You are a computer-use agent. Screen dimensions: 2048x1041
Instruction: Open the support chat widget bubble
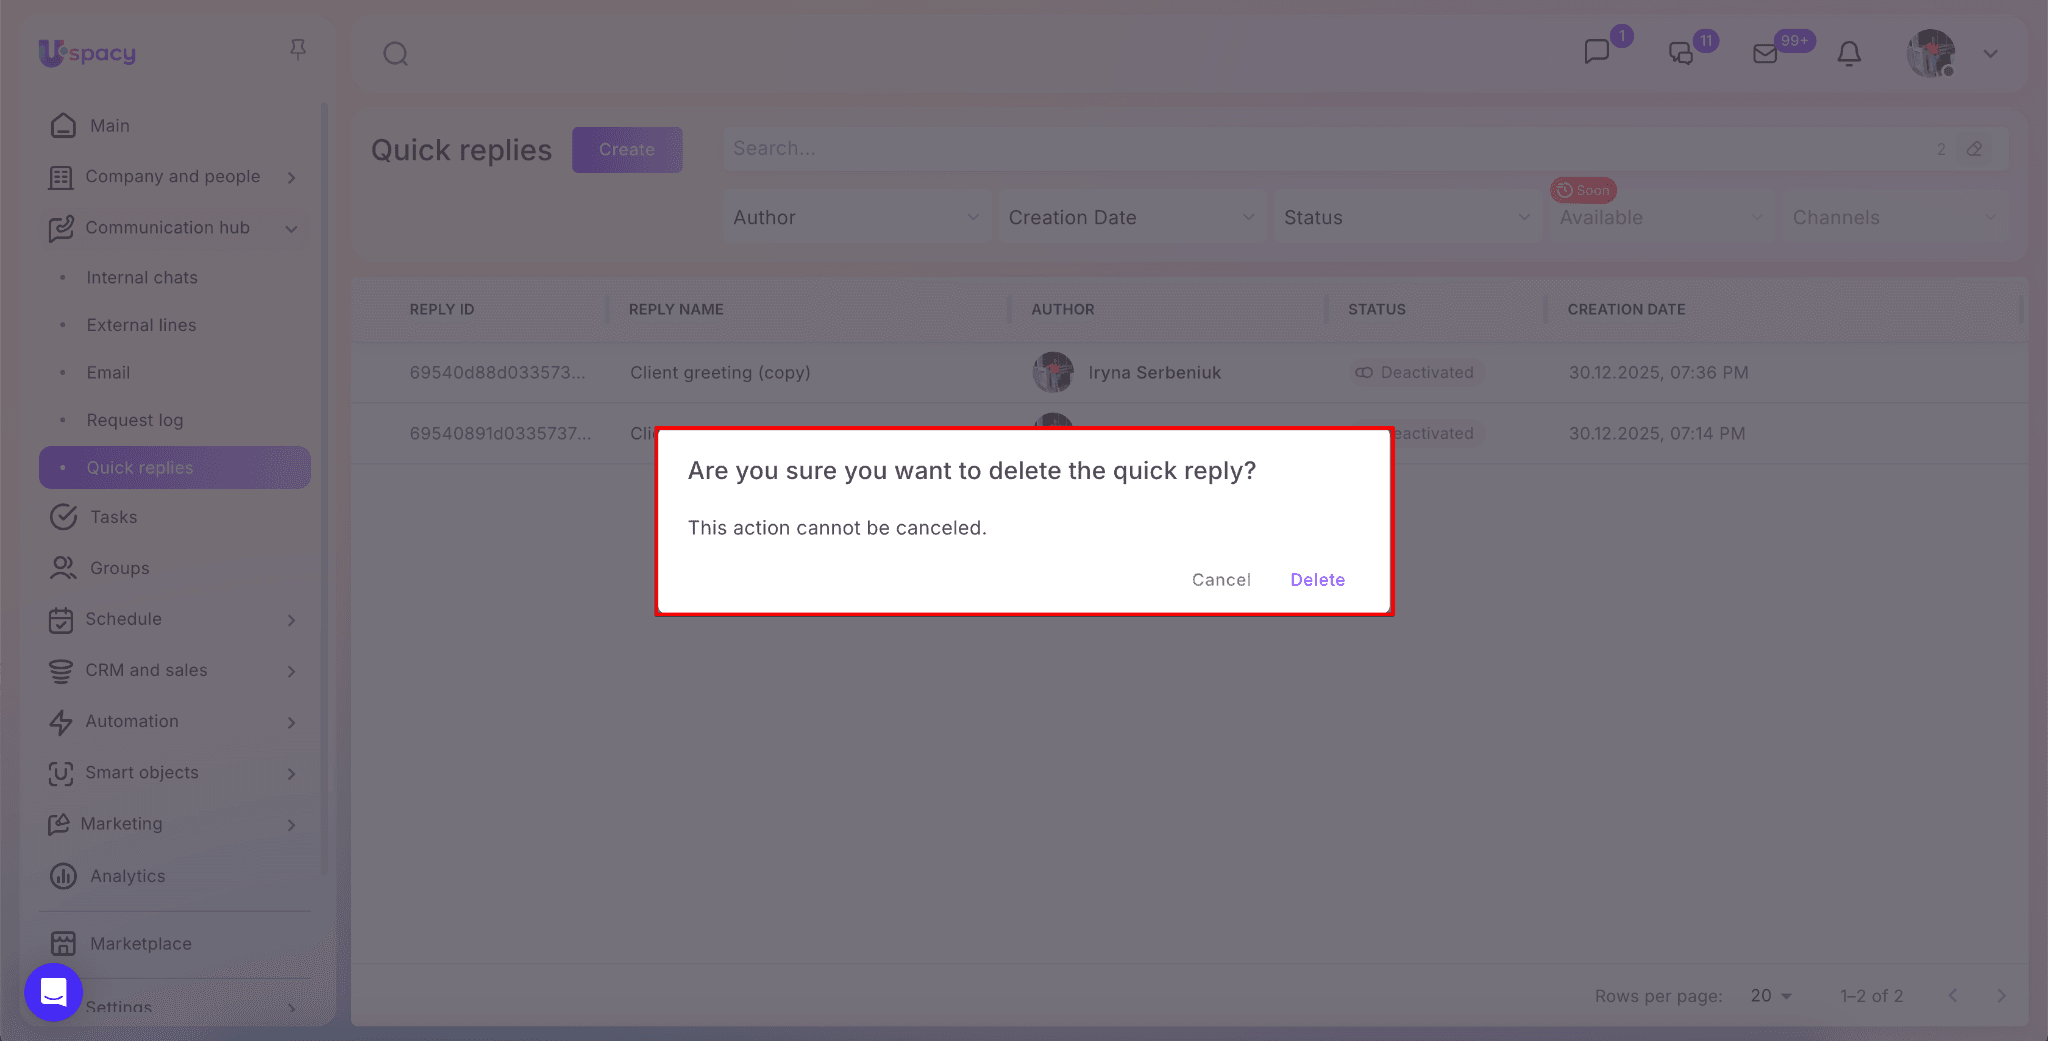53,992
